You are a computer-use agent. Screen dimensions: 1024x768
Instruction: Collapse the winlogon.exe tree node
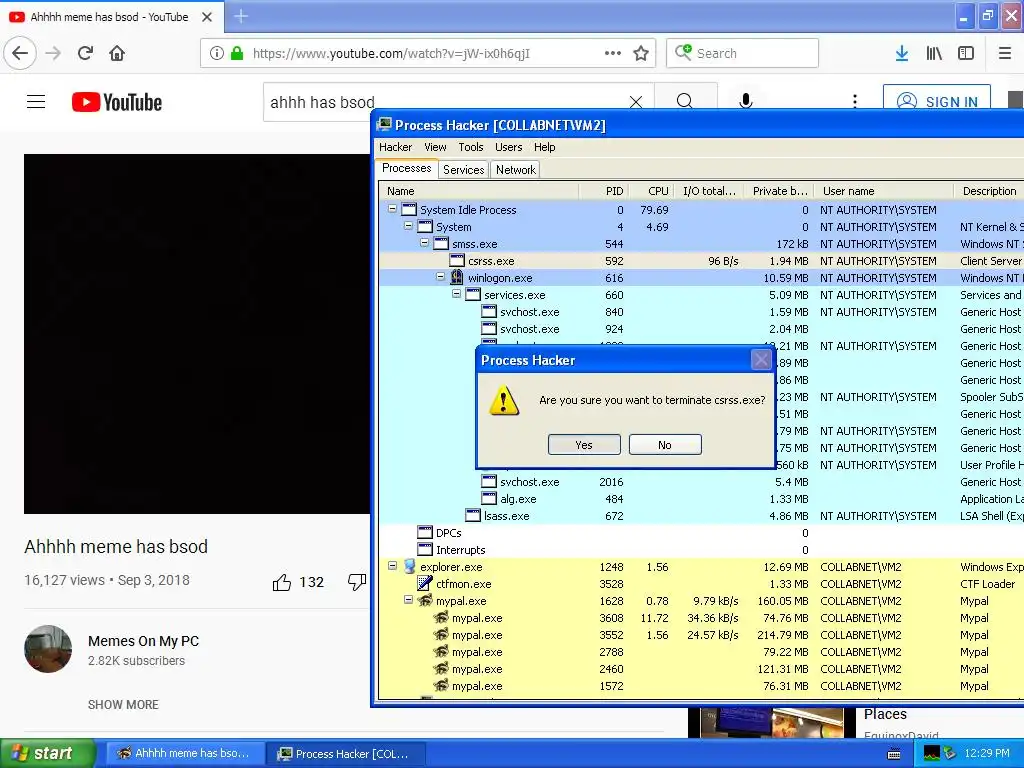click(x=441, y=277)
